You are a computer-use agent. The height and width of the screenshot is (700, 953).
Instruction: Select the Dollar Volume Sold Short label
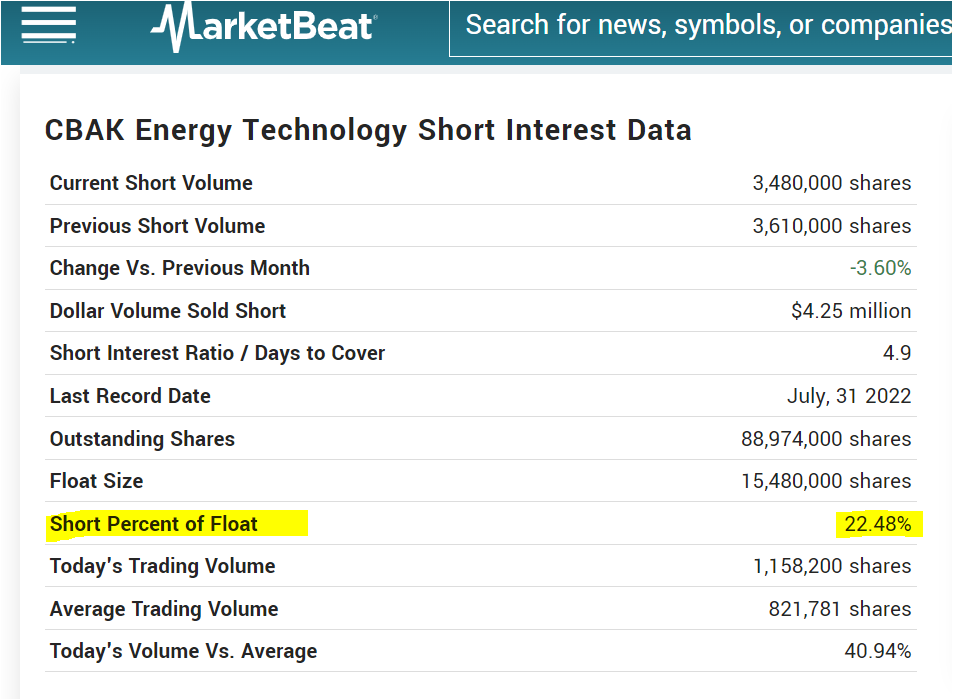tap(168, 311)
